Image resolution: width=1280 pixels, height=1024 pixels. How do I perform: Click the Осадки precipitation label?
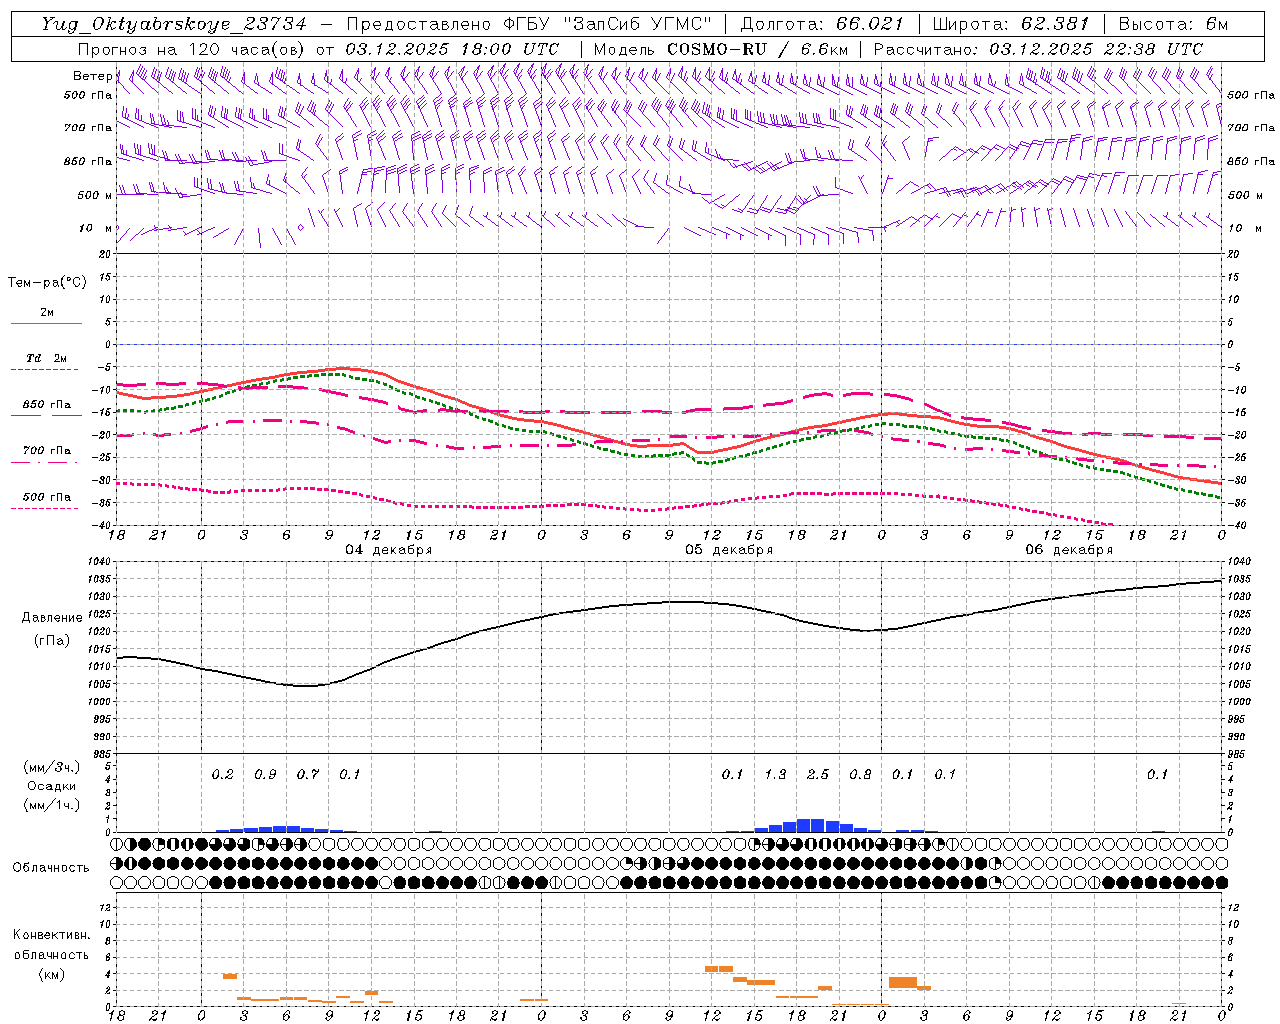[x=52, y=786]
